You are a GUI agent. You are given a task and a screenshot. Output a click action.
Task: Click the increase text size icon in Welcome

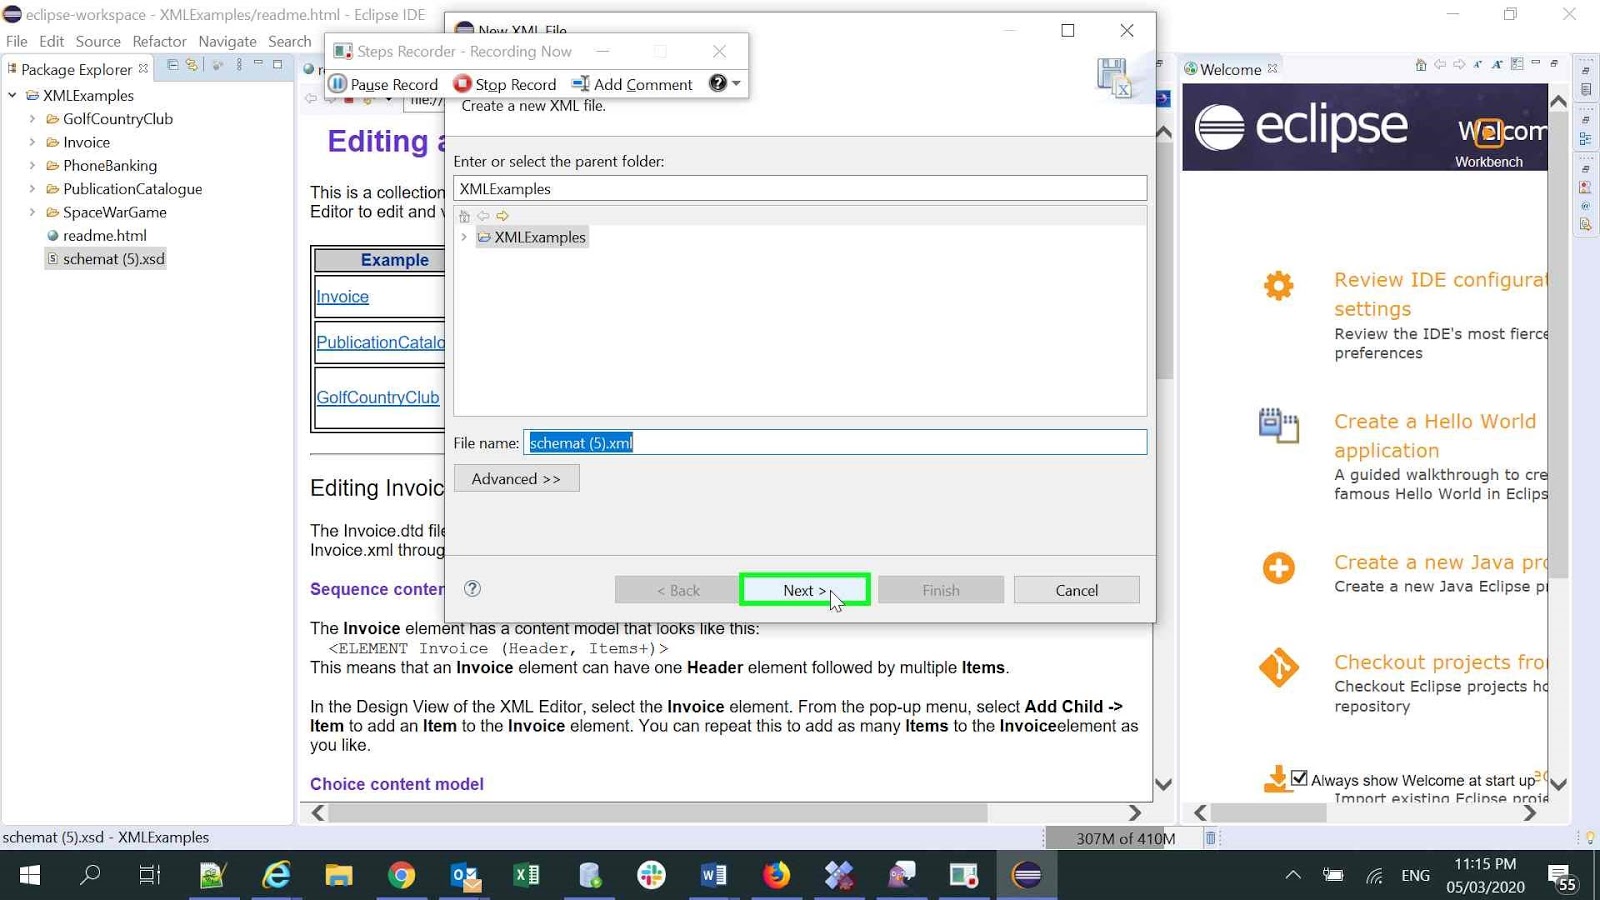pyautogui.click(x=1497, y=65)
